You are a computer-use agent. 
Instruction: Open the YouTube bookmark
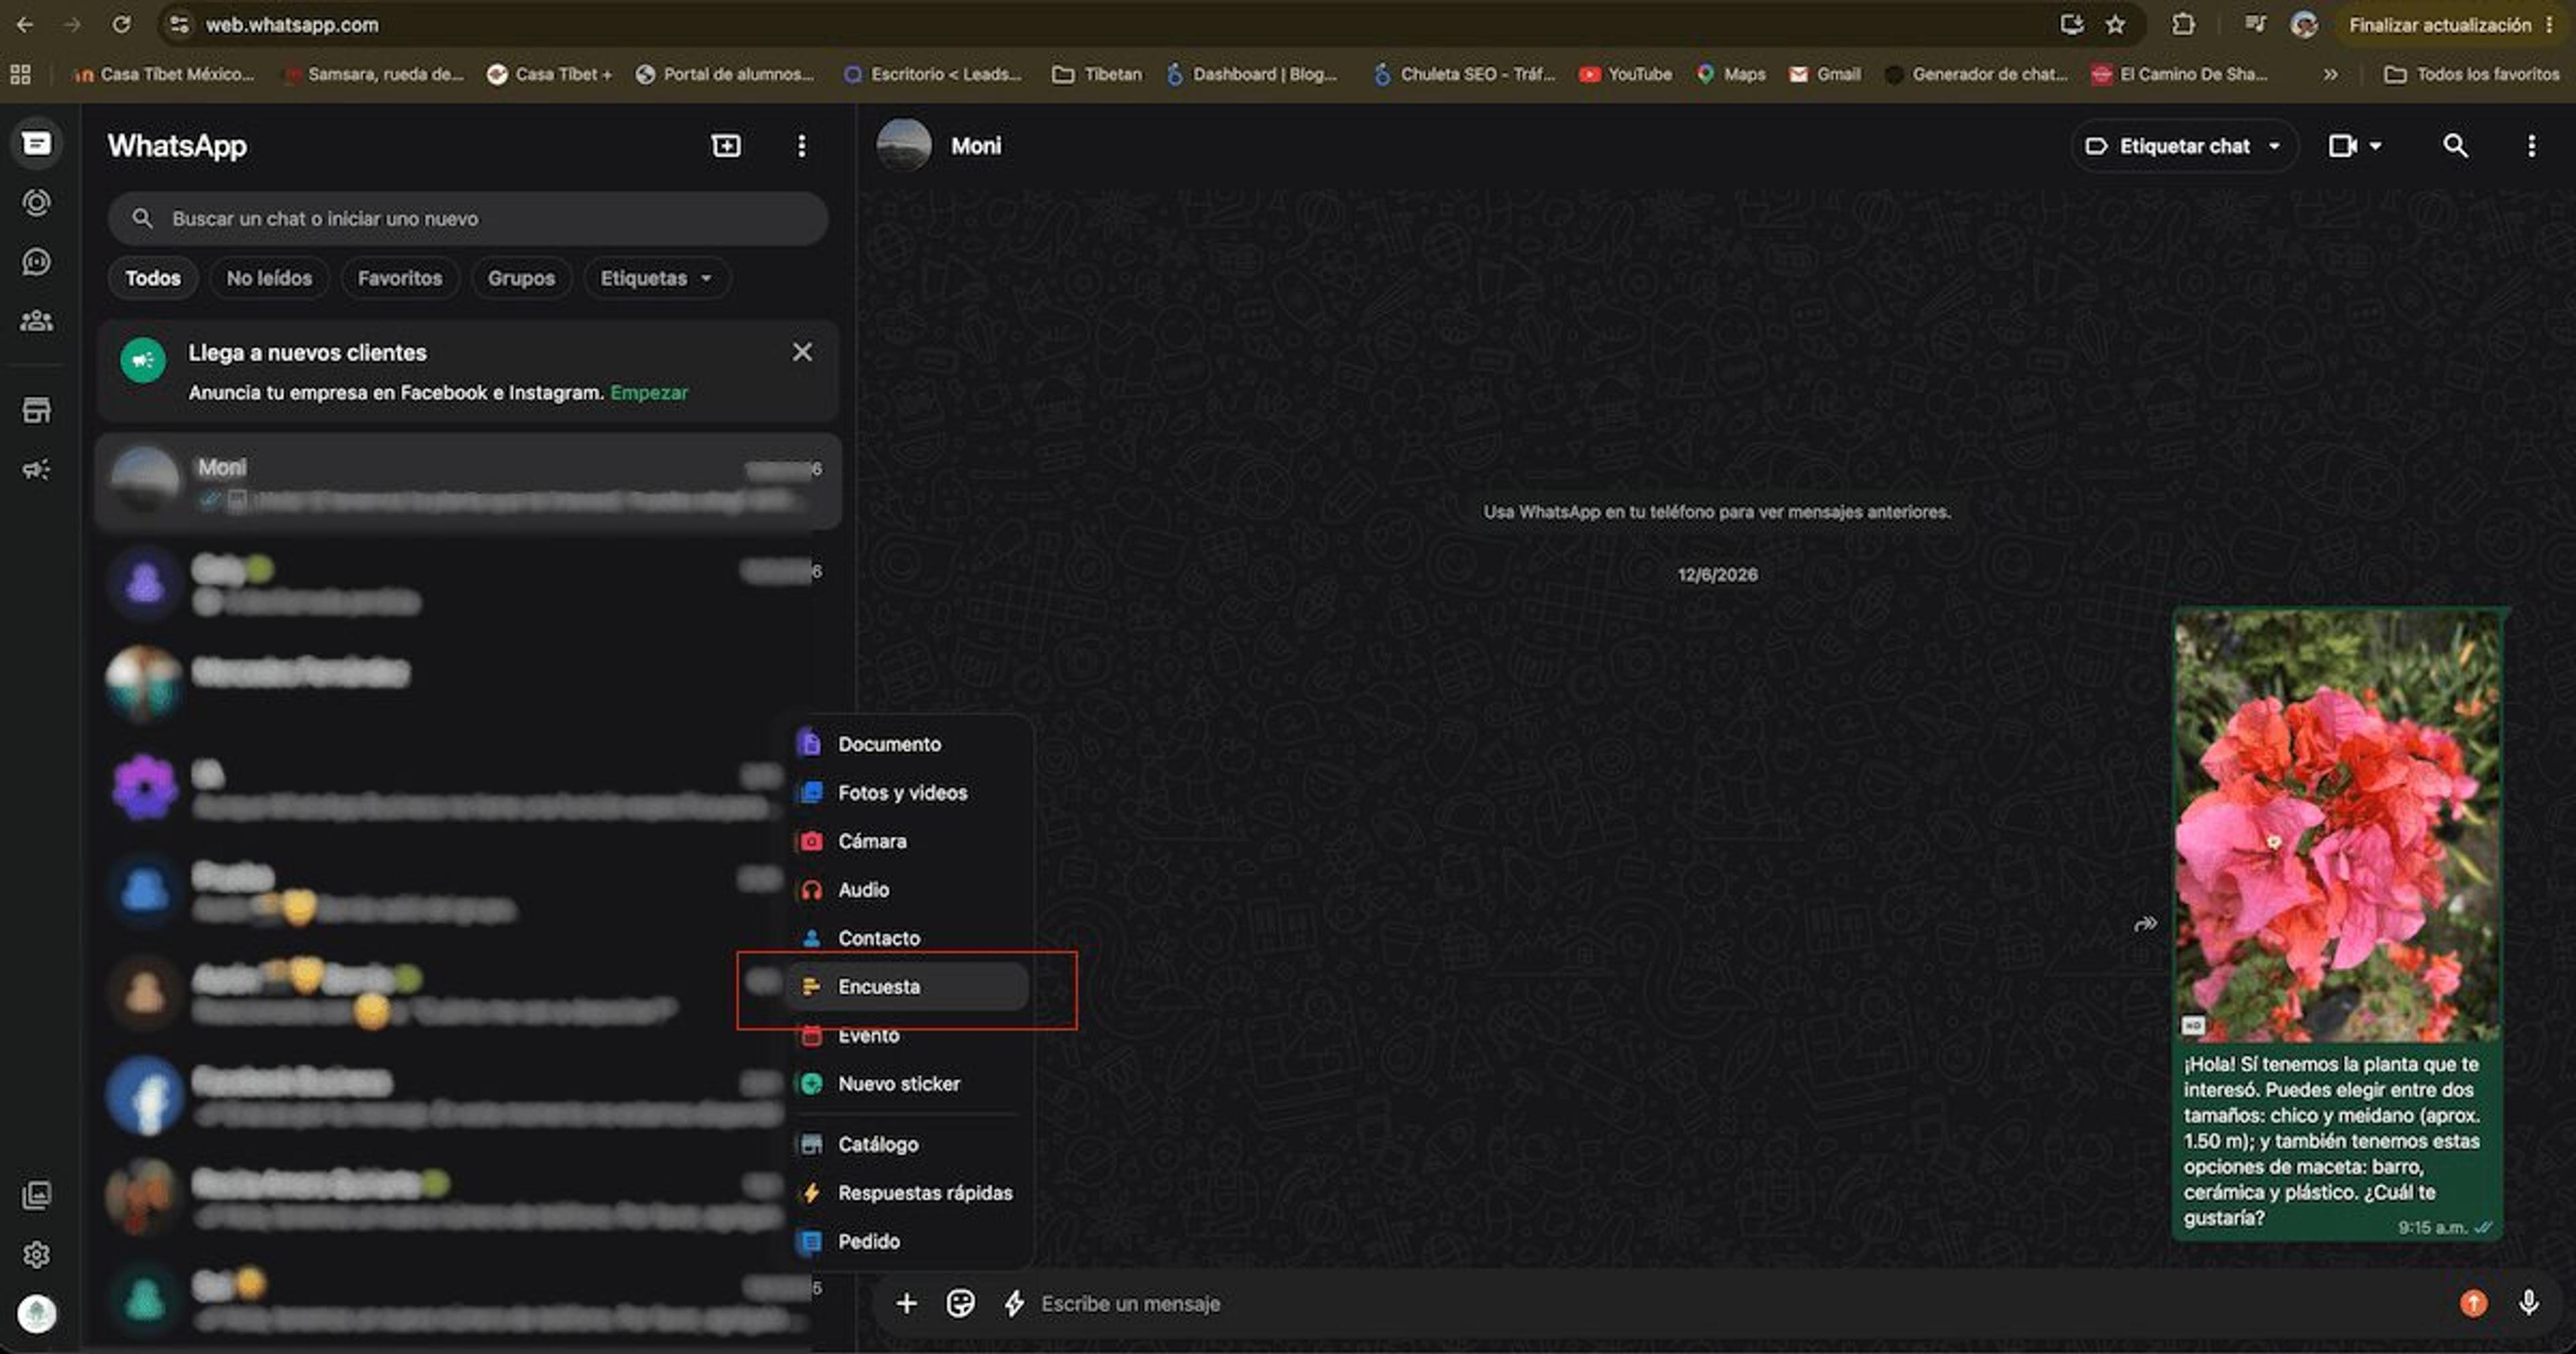[1625, 74]
